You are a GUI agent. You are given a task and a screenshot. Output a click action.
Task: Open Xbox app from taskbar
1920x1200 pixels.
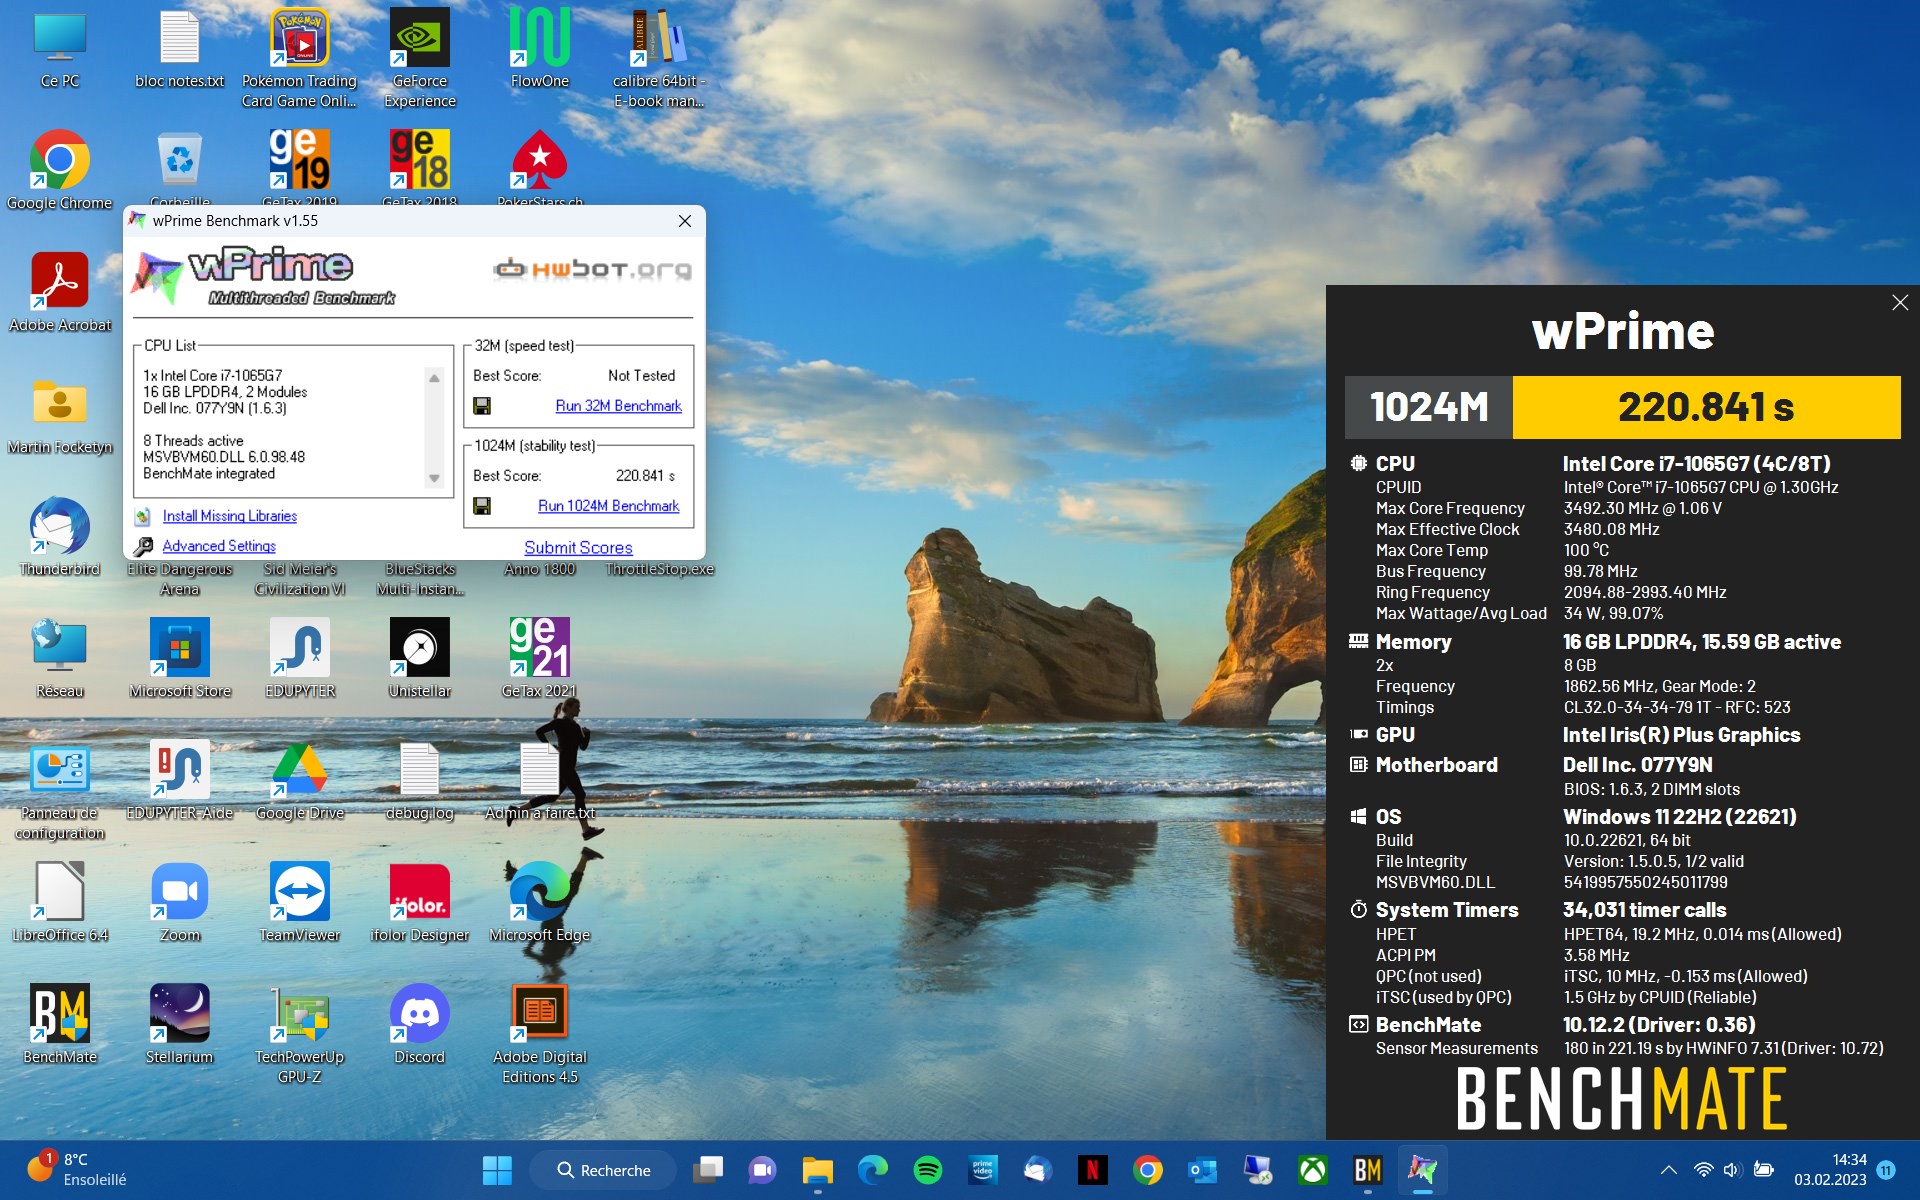1312,1170
